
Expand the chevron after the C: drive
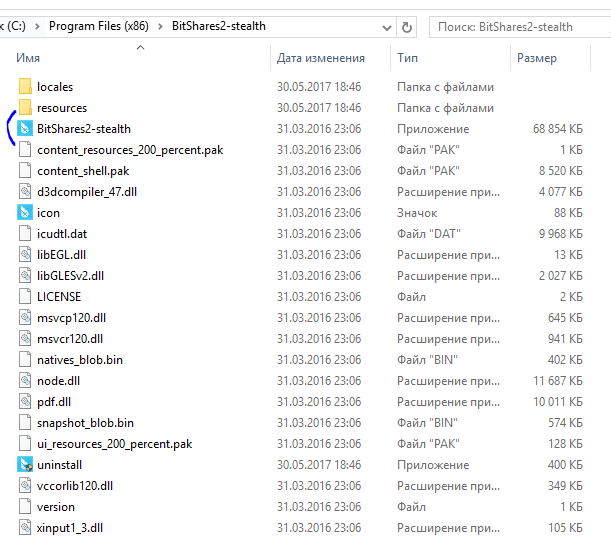pos(37,26)
